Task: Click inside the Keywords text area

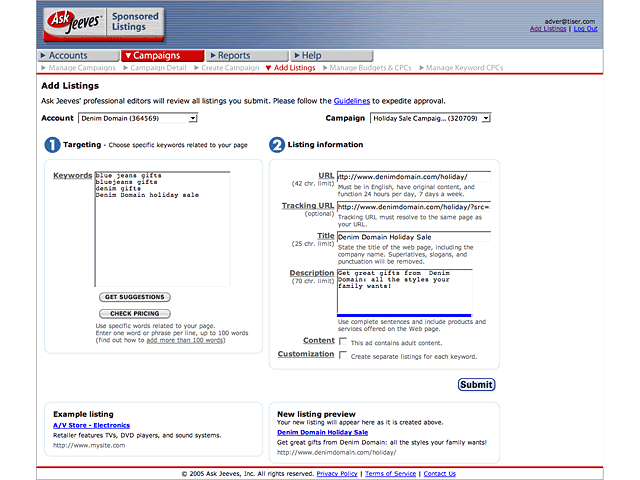Action: pos(162,230)
